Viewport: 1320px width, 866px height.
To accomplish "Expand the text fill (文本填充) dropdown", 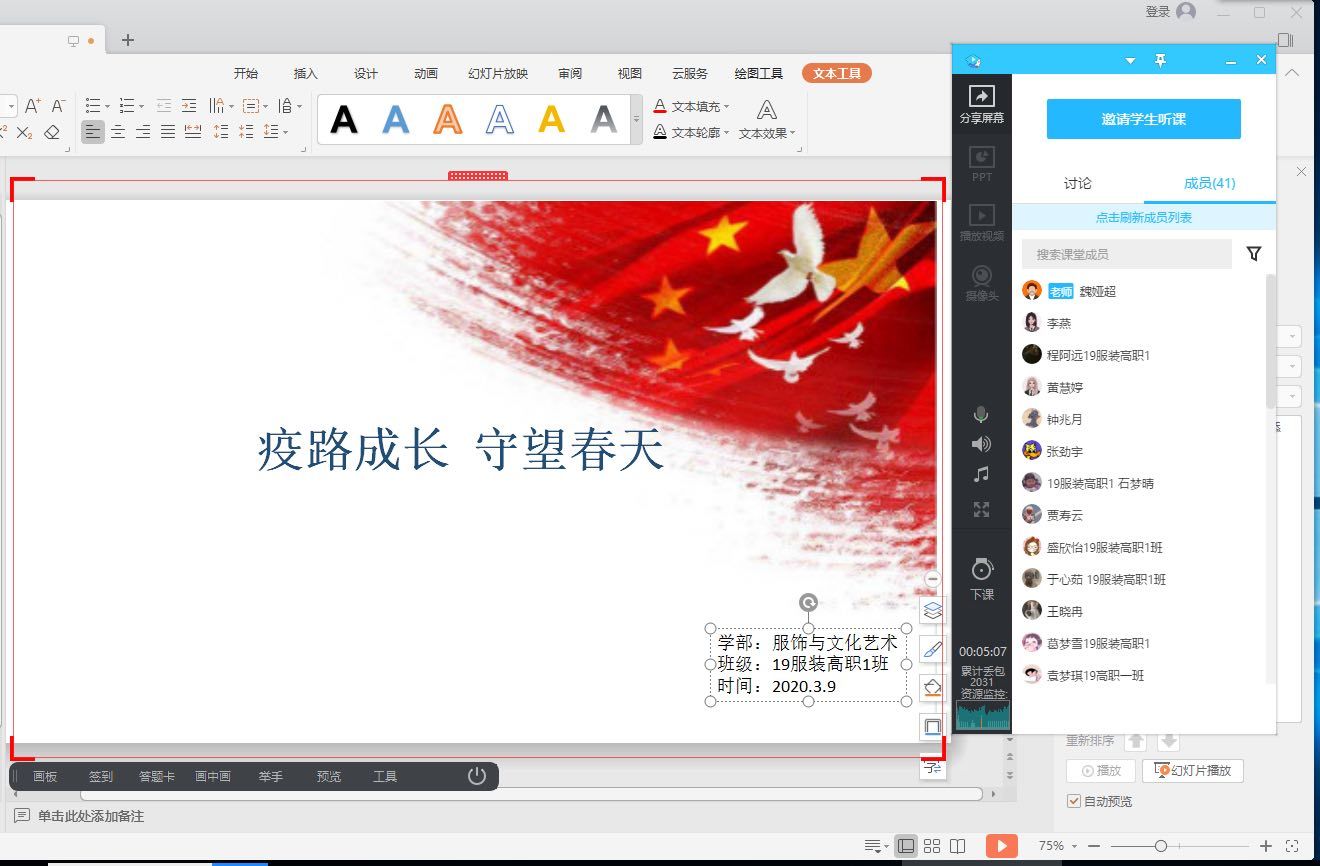I will 727,106.
